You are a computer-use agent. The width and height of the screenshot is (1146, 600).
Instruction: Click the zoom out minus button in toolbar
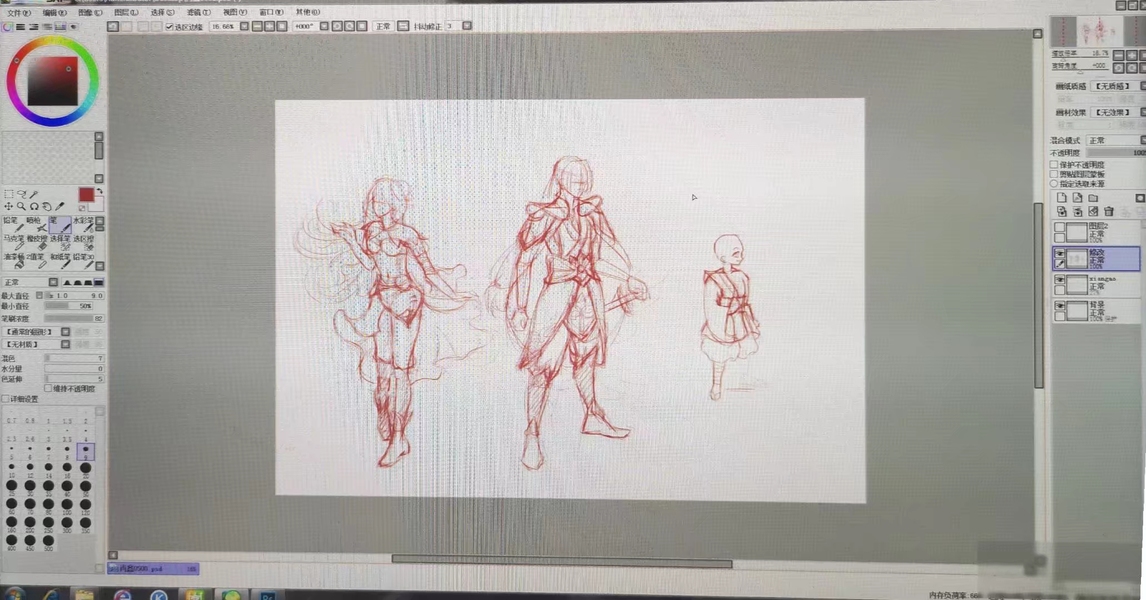pos(257,26)
